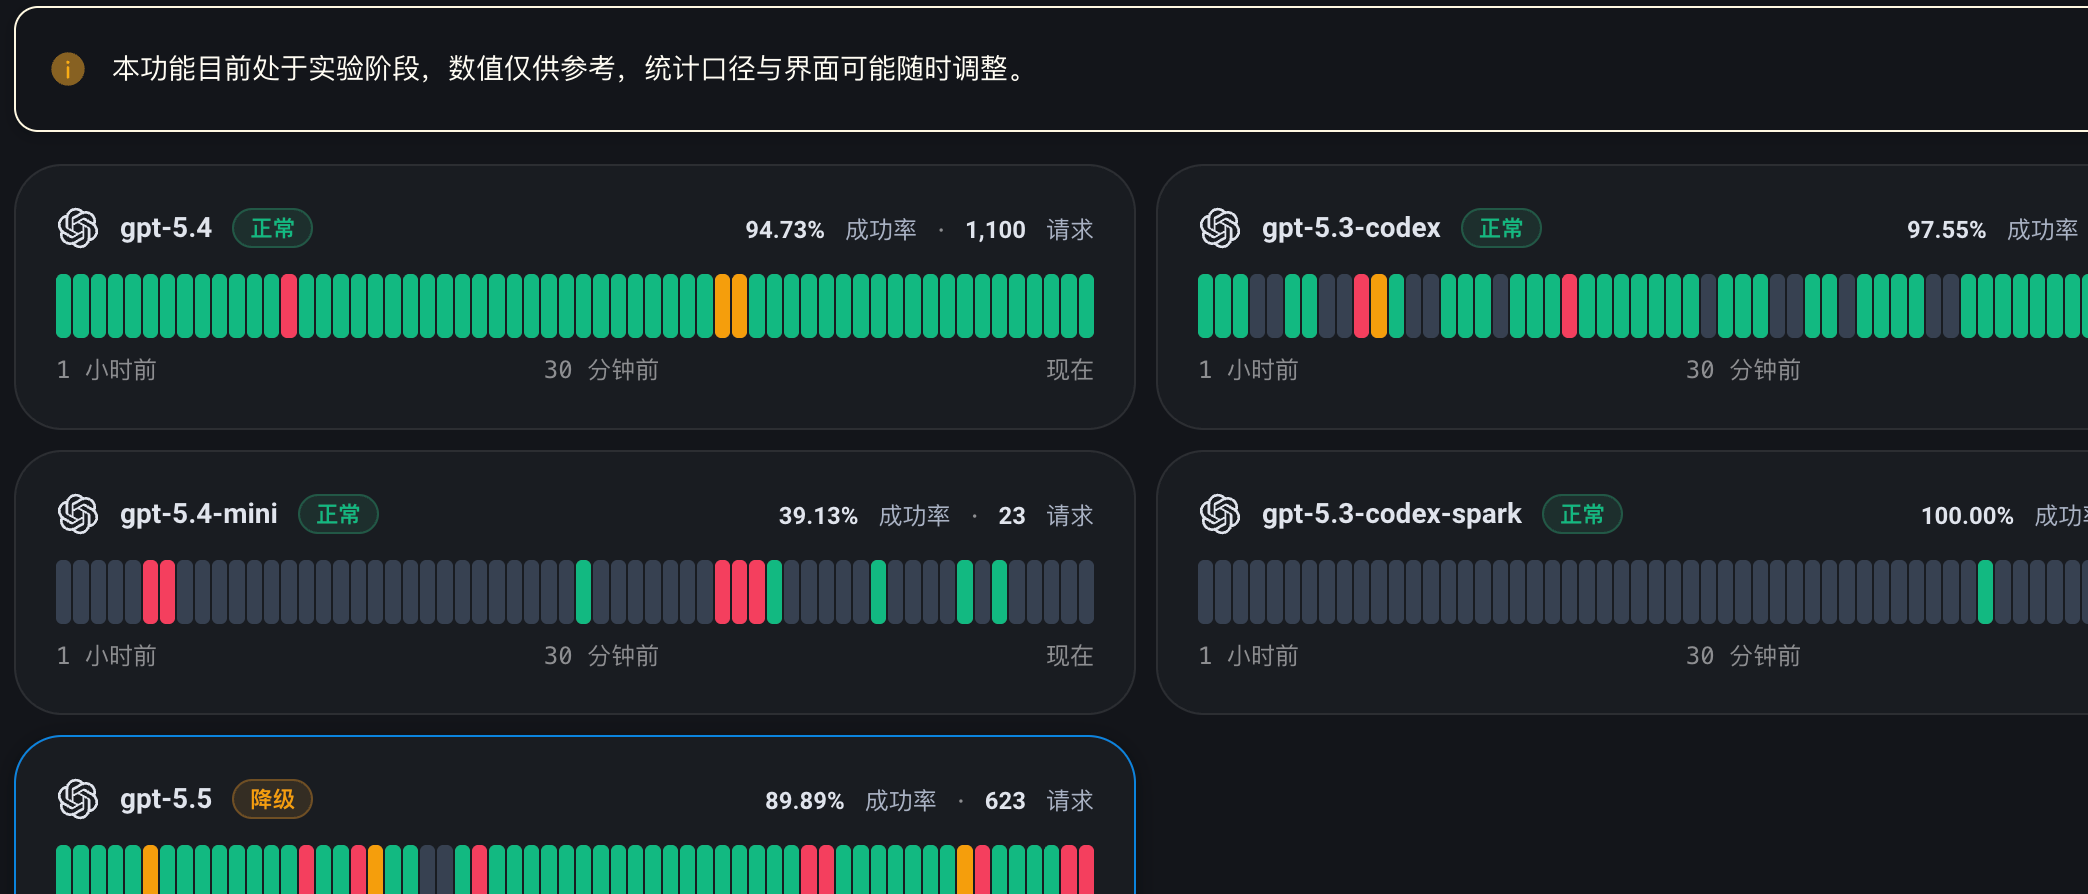Click the lone green bar in gpt-5.3-codex-spark timeline
Image resolution: width=2088 pixels, height=894 pixels.
[x=1985, y=592]
